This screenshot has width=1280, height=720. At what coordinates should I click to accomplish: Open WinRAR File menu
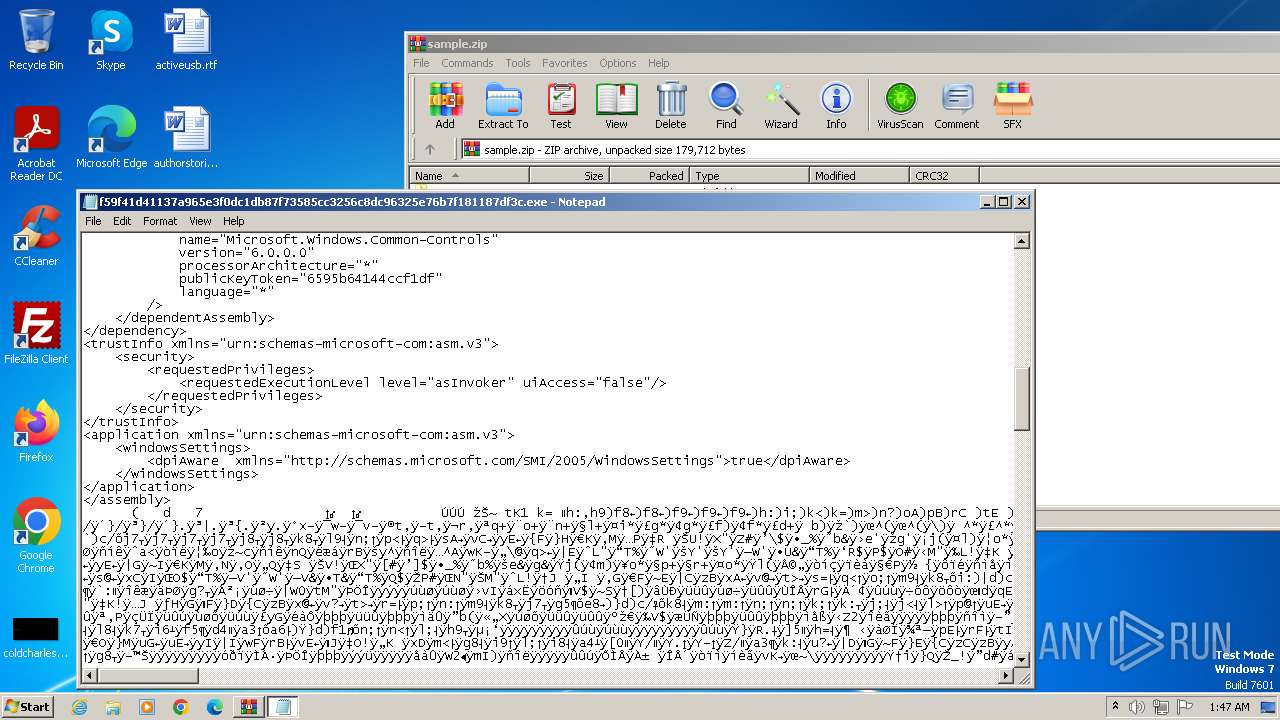[421, 63]
